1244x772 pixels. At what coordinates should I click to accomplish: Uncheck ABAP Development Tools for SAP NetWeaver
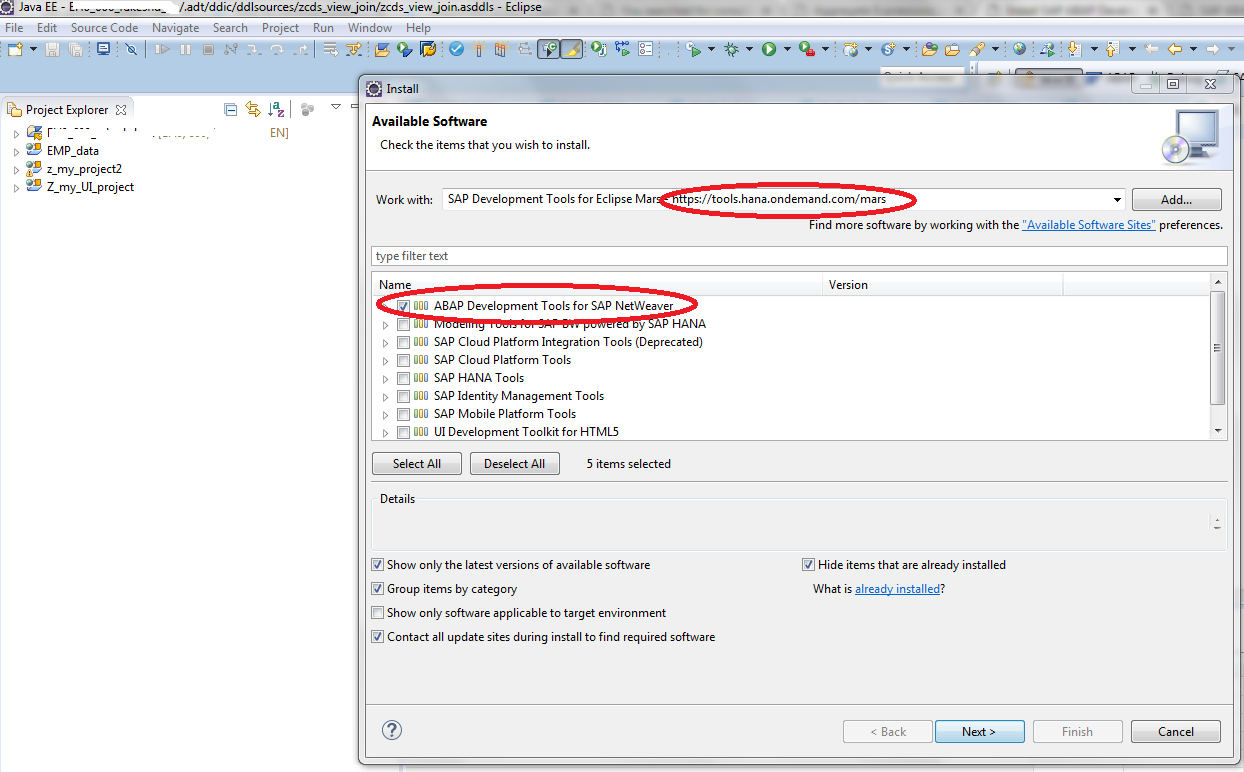point(403,305)
